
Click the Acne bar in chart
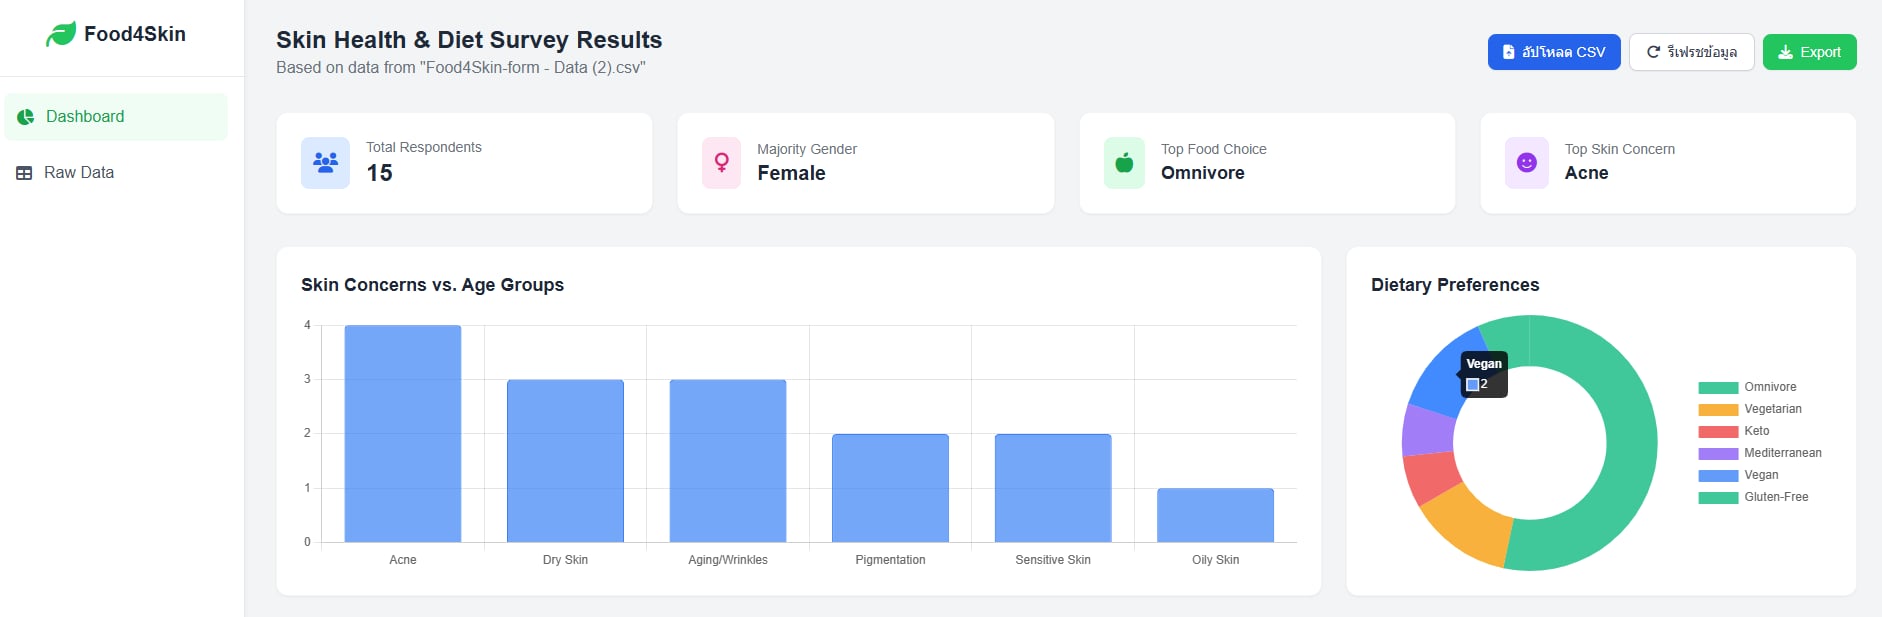(403, 434)
